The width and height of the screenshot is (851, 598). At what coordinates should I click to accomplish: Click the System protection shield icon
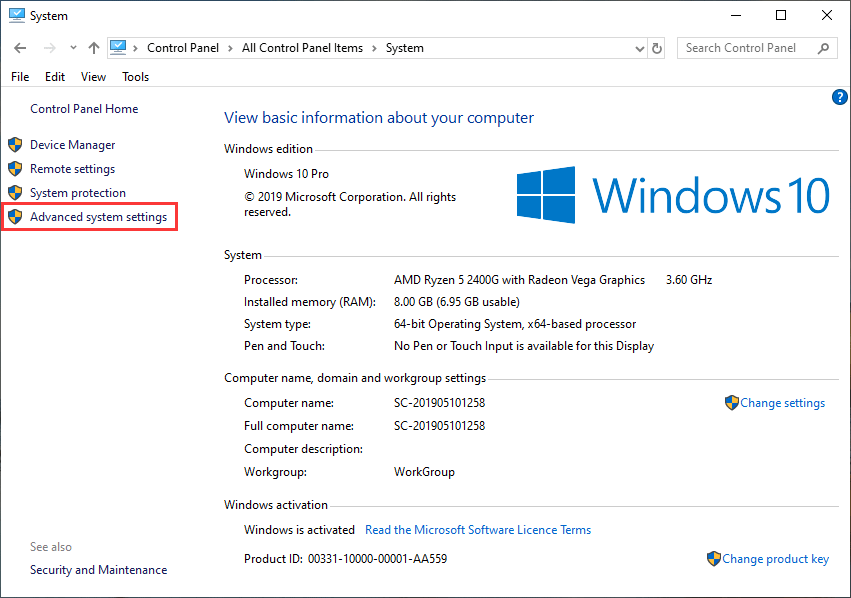click(15, 193)
